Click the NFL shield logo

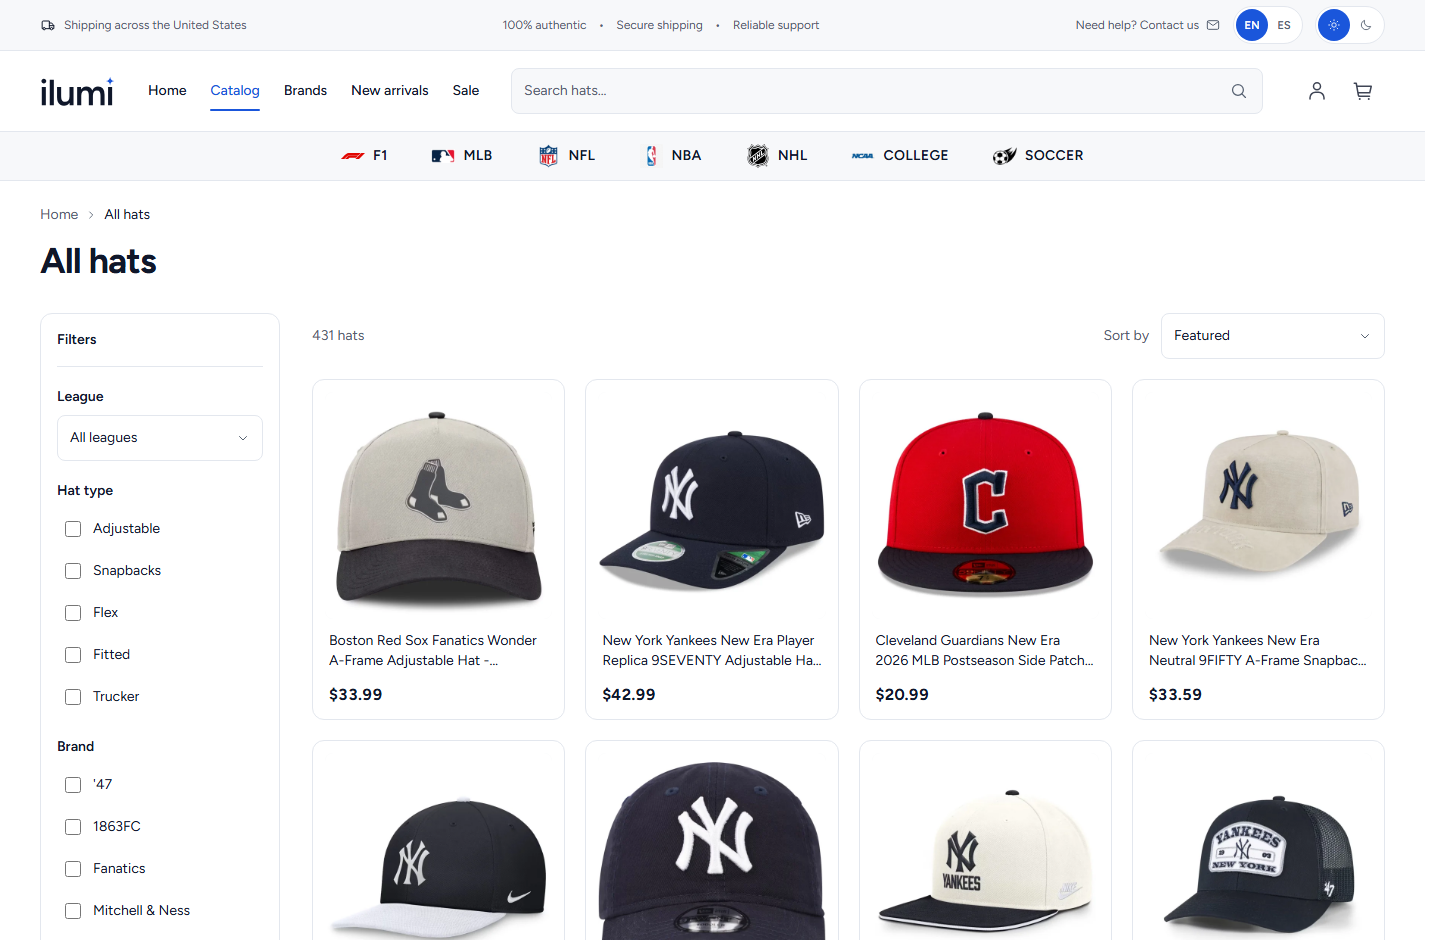click(x=548, y=156)
